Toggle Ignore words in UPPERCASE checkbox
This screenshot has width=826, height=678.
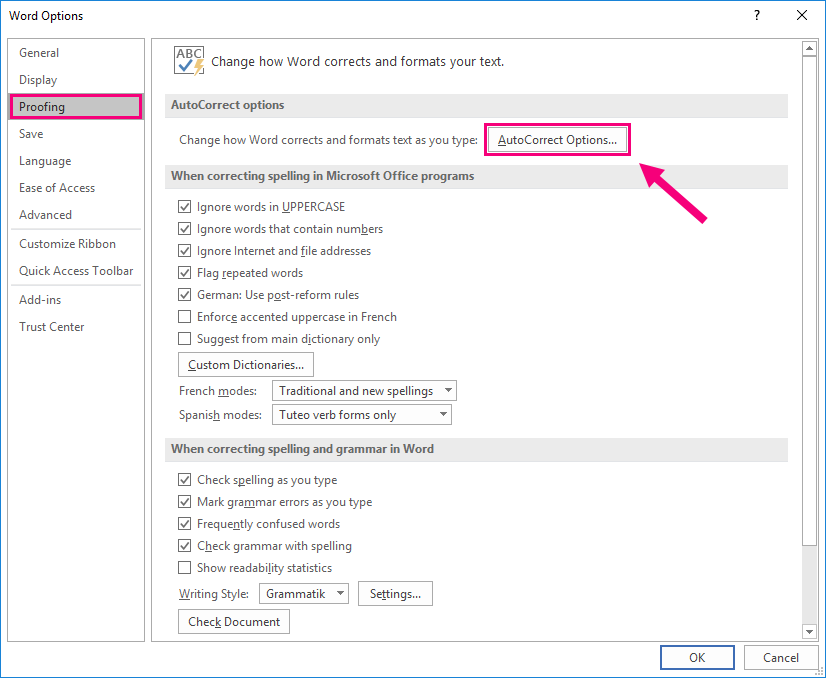point(184,207)
